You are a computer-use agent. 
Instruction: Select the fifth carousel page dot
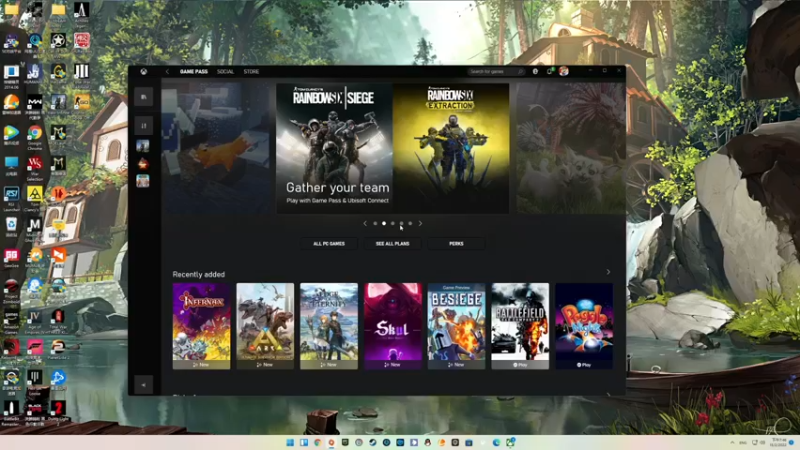pos(410,223)
